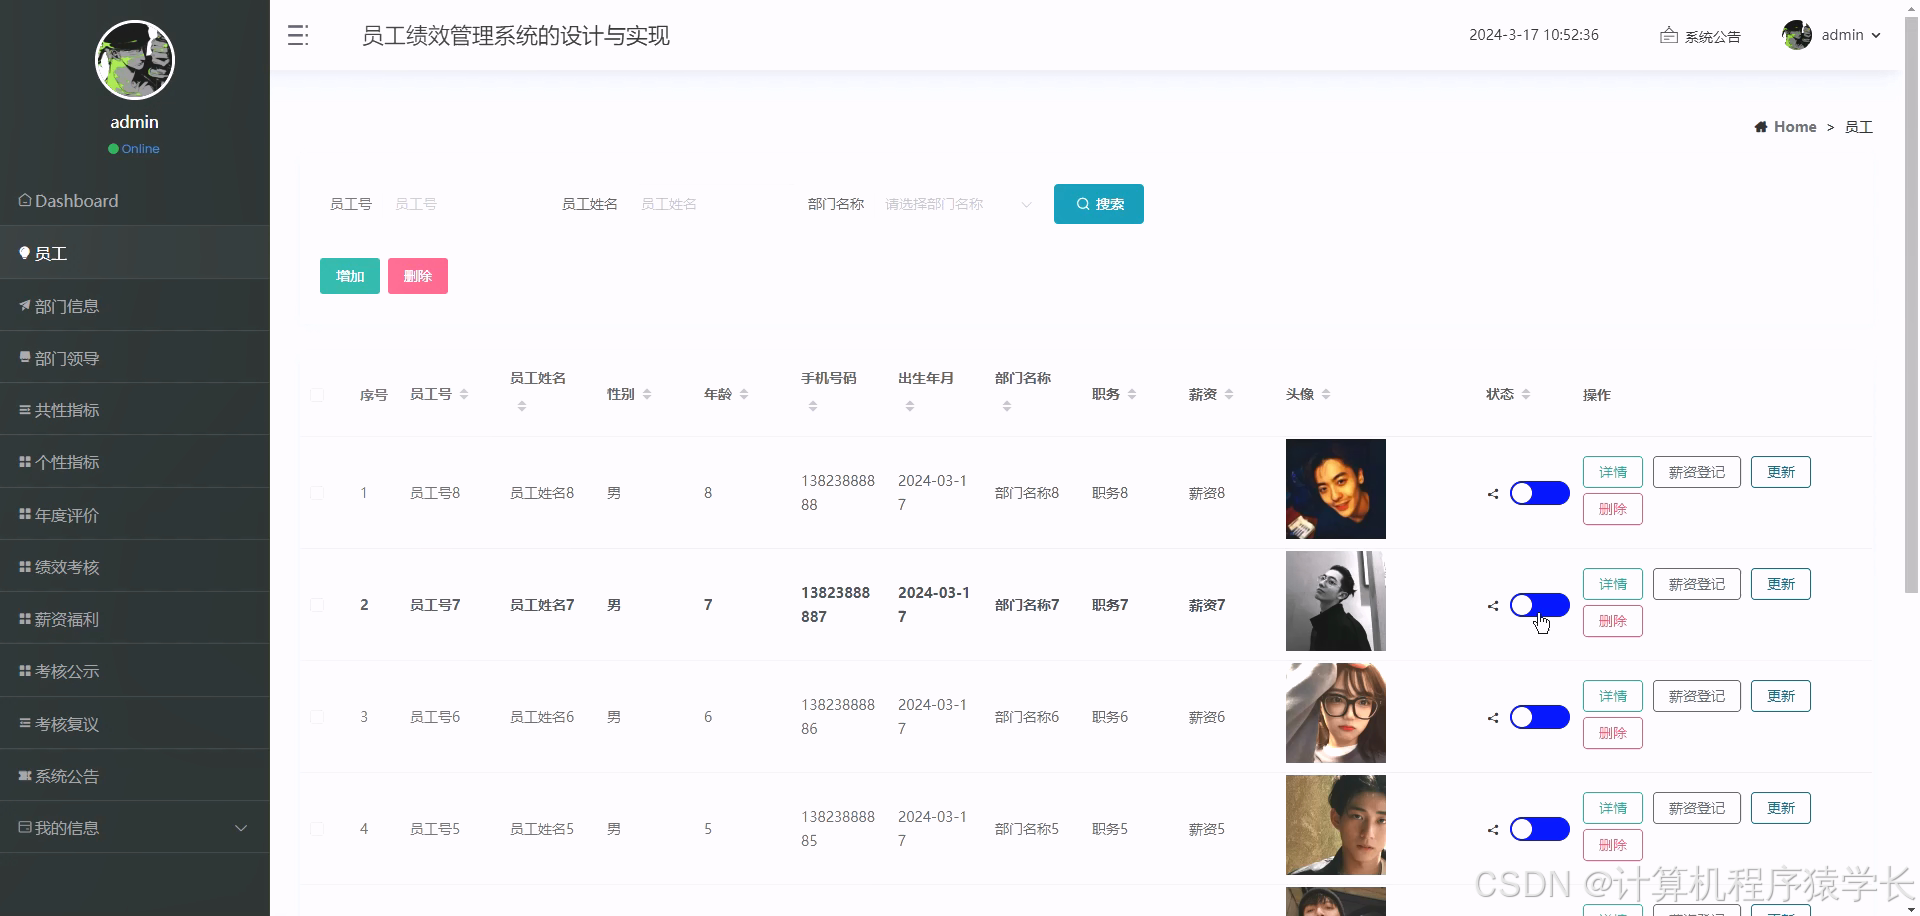Click 删除 in 员工号5 row
The height and width of the screenshot is (916, 1920).
click(x=1613, y=845)
